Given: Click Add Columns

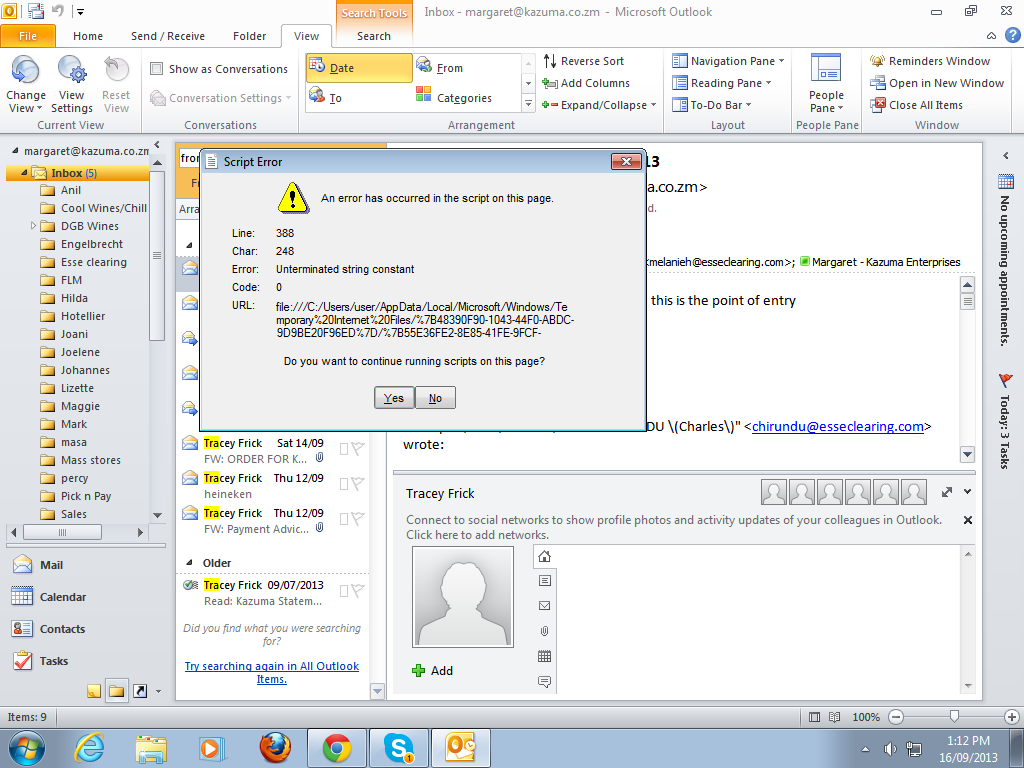Looking at the screenshot, I should [x=586, y=83].
